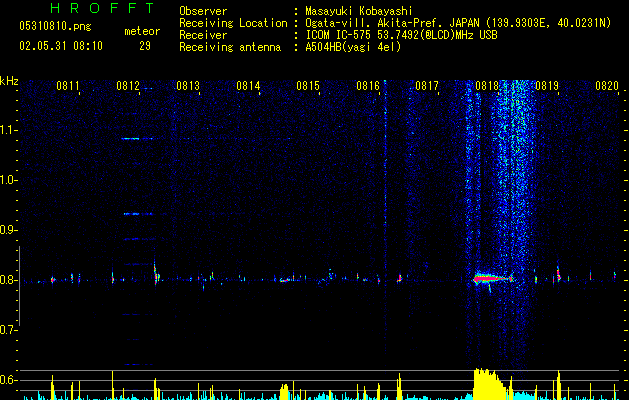Click the meteor count value 29
The width and height of the screenshot is (629, 400).
(145, 46)
